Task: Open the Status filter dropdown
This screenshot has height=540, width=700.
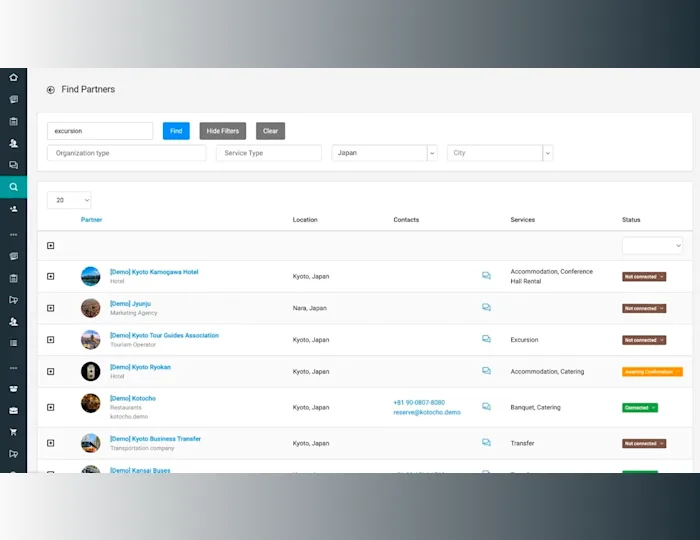Action: (x=652, y=245)
